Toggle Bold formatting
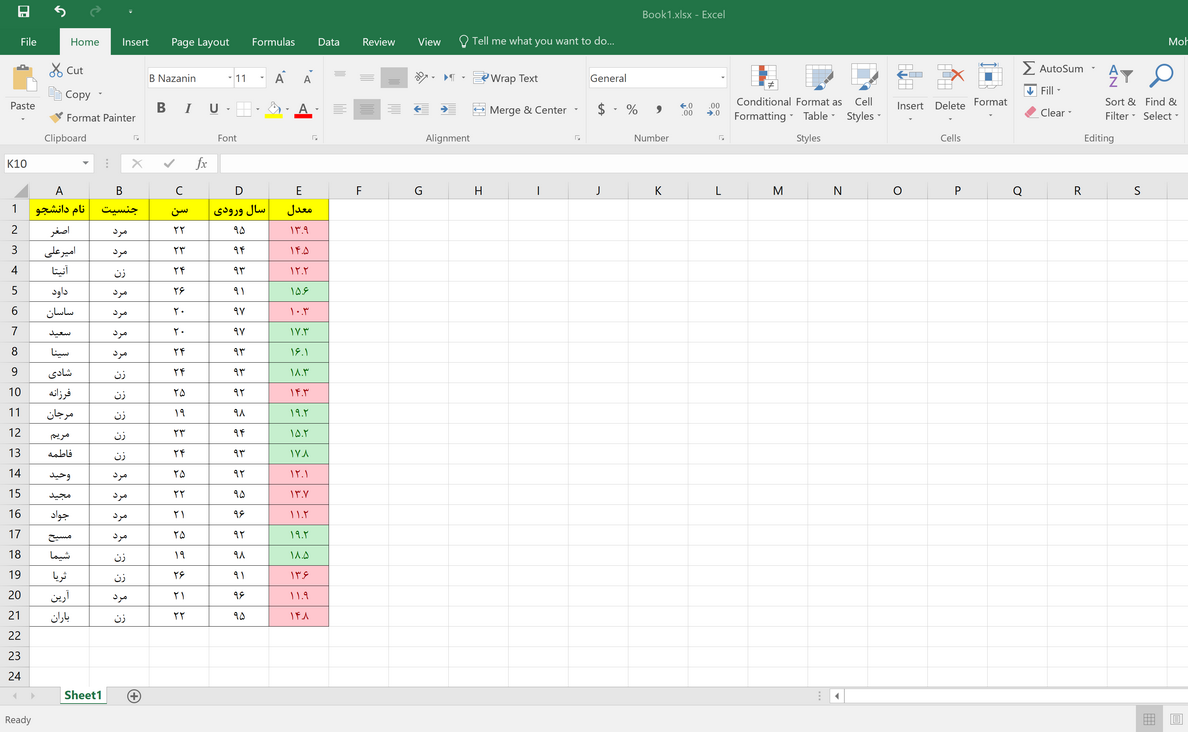The image size is (1188, 732). pyautogui.click(x=162, y=109)
